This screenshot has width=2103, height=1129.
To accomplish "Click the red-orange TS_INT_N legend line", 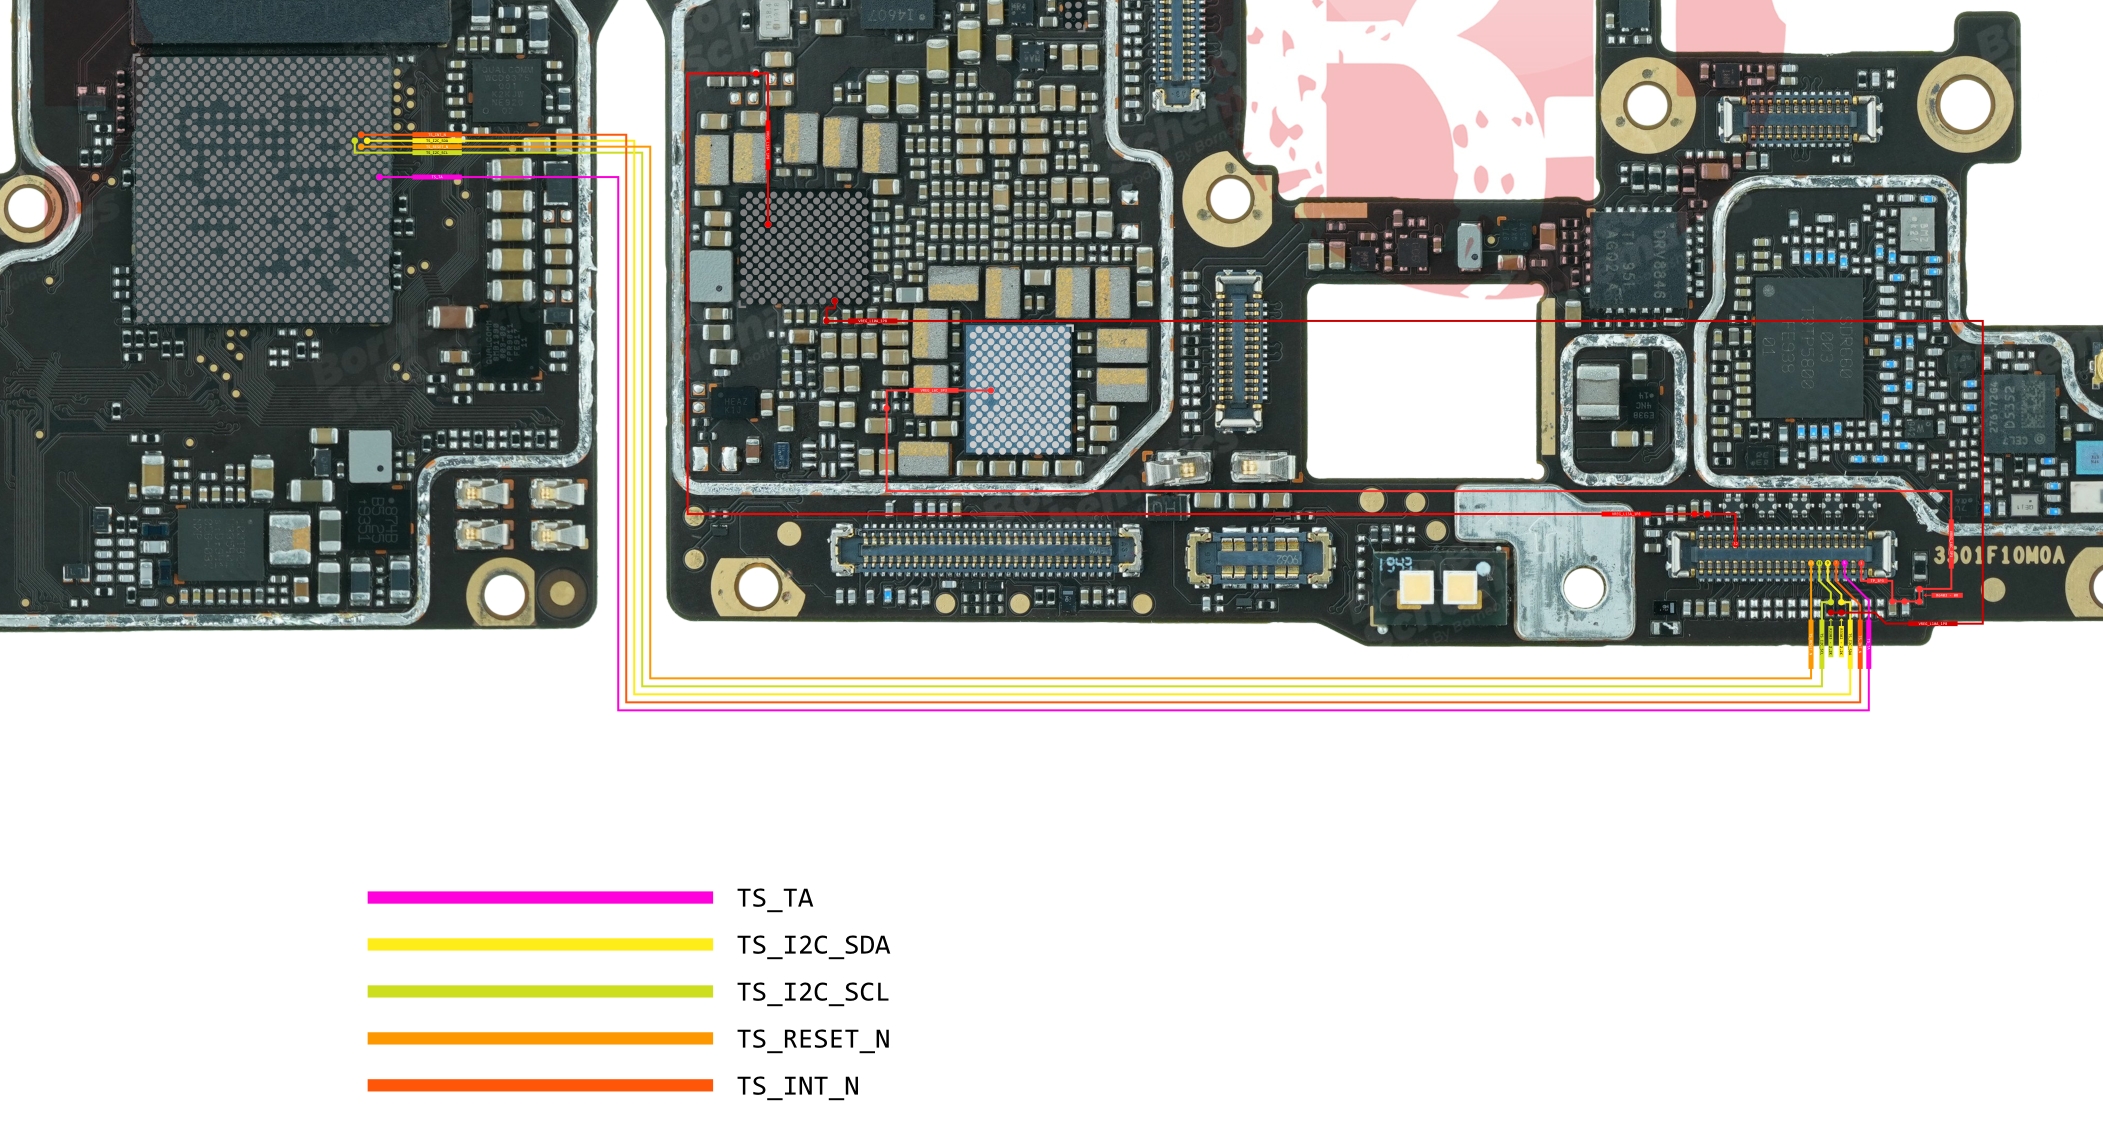I will pos(540,1085).
